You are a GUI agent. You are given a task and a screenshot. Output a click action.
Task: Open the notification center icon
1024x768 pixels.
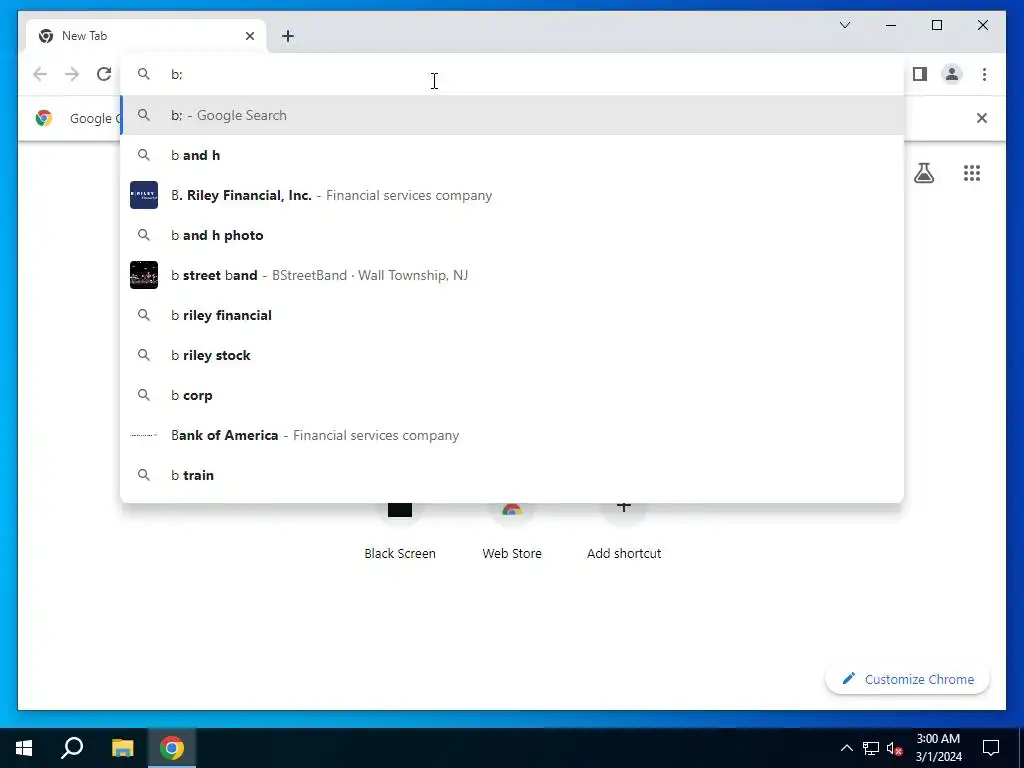coord(991,748)
